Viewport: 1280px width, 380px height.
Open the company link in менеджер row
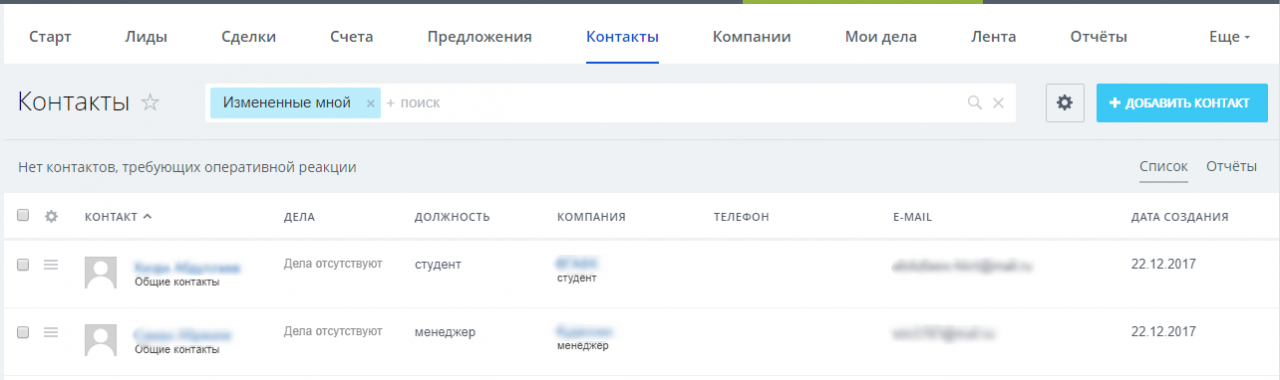tap(584, 331)
